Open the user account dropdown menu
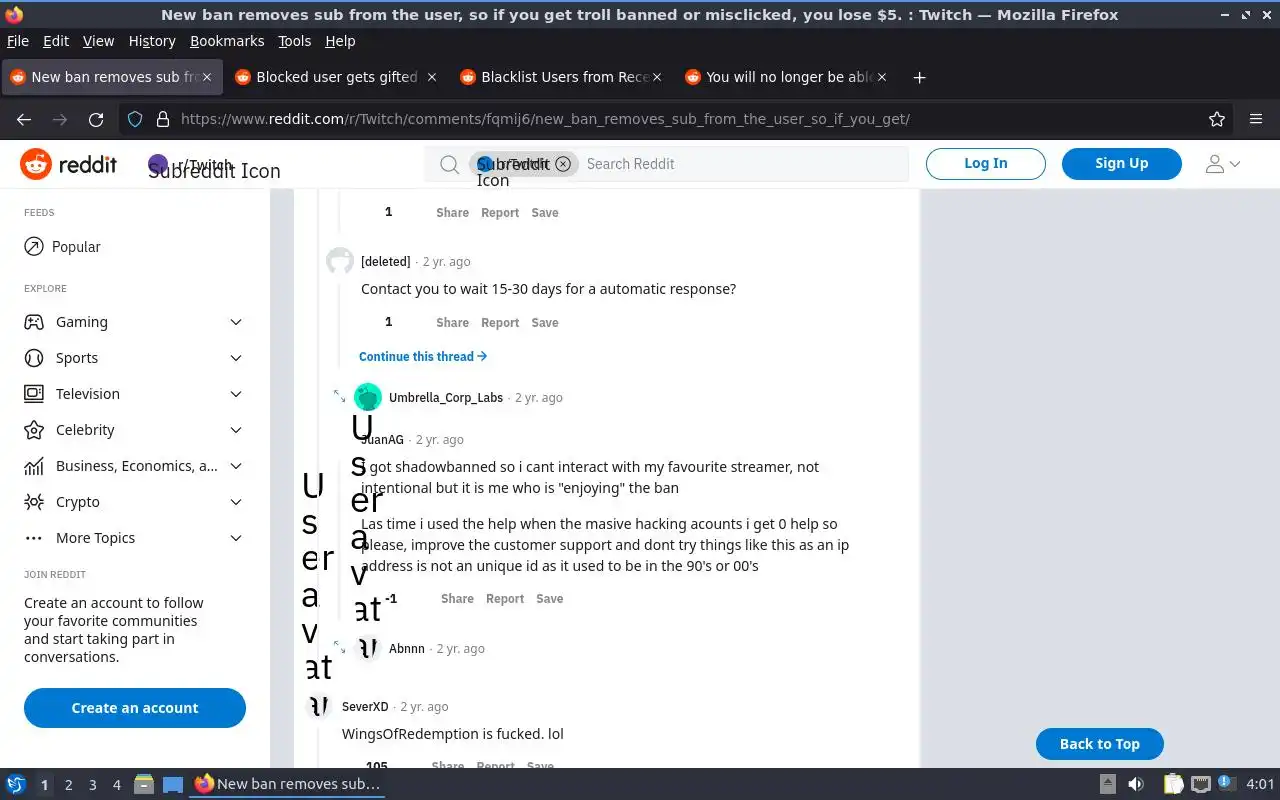This screenshot has width=1280, height=800. click(1222, 164)
